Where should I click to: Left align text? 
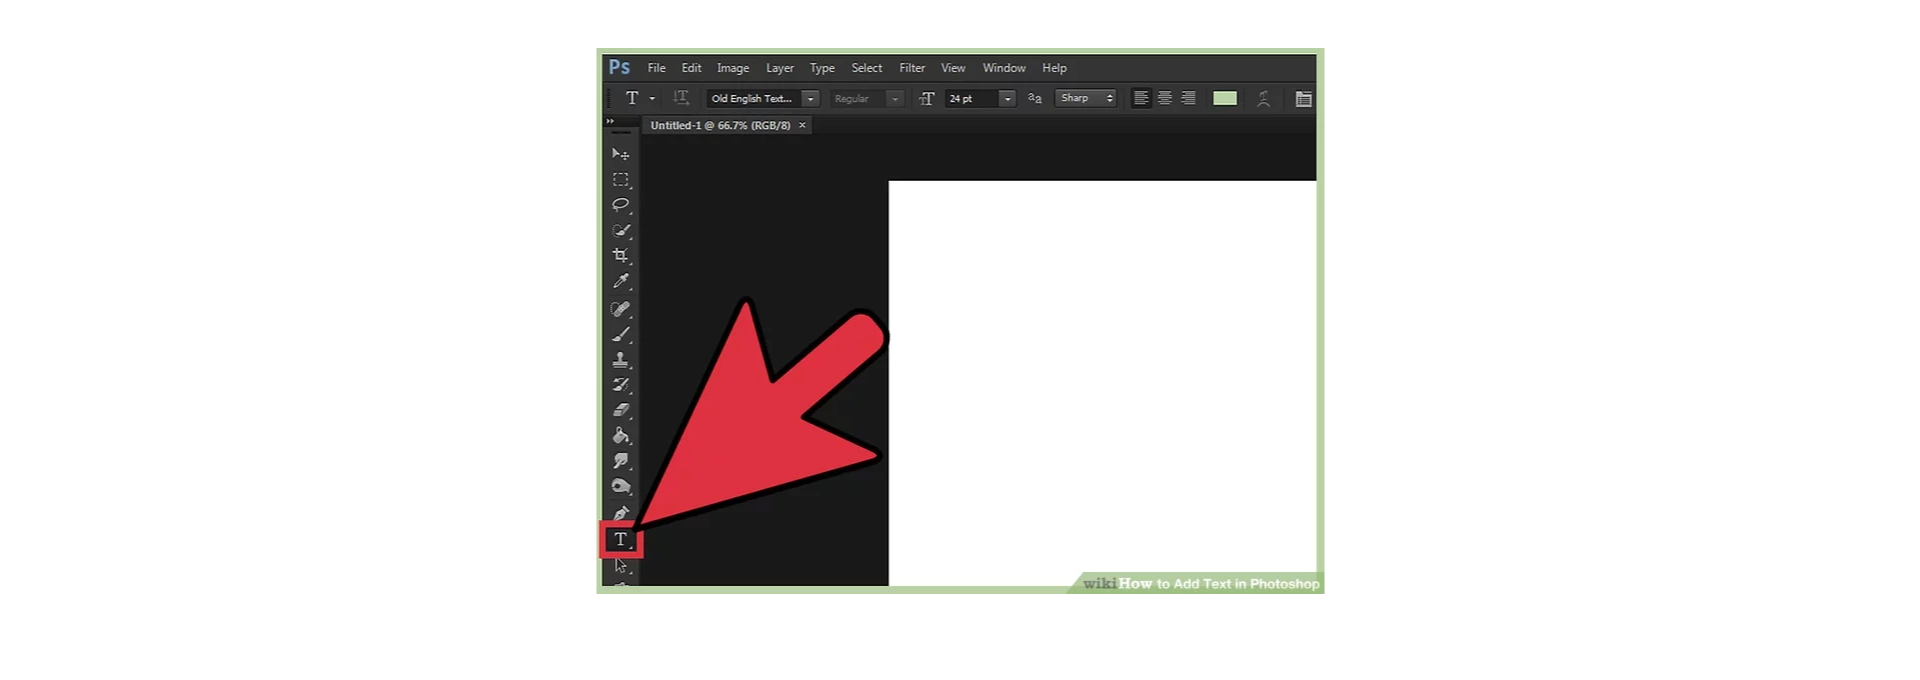click(1141, 98)
